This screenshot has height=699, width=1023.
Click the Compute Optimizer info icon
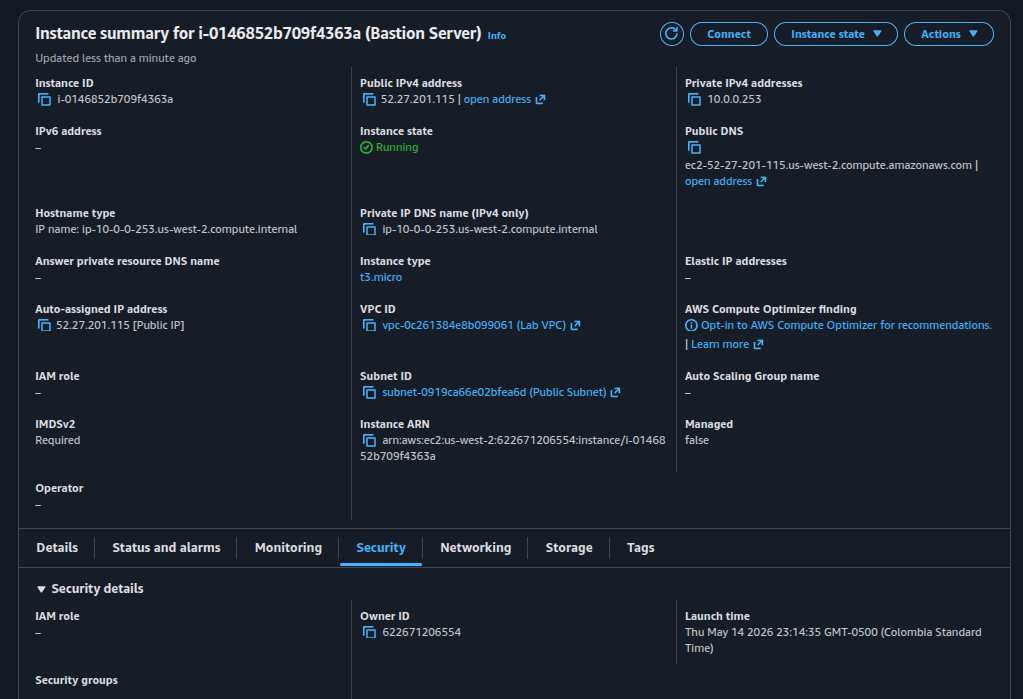[691, 325]
